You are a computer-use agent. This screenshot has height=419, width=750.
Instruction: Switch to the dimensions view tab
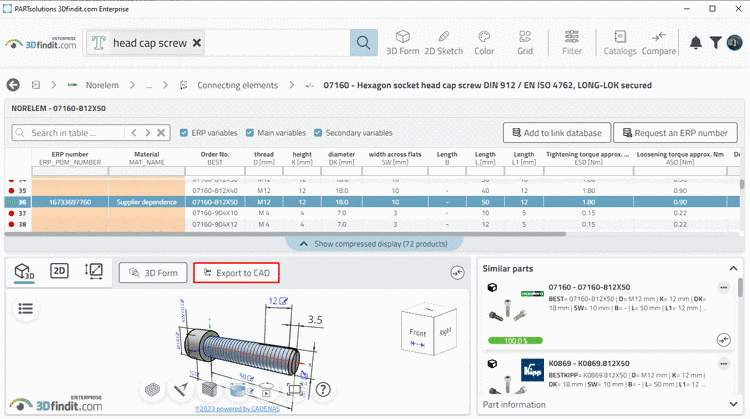tap(94, 271)
